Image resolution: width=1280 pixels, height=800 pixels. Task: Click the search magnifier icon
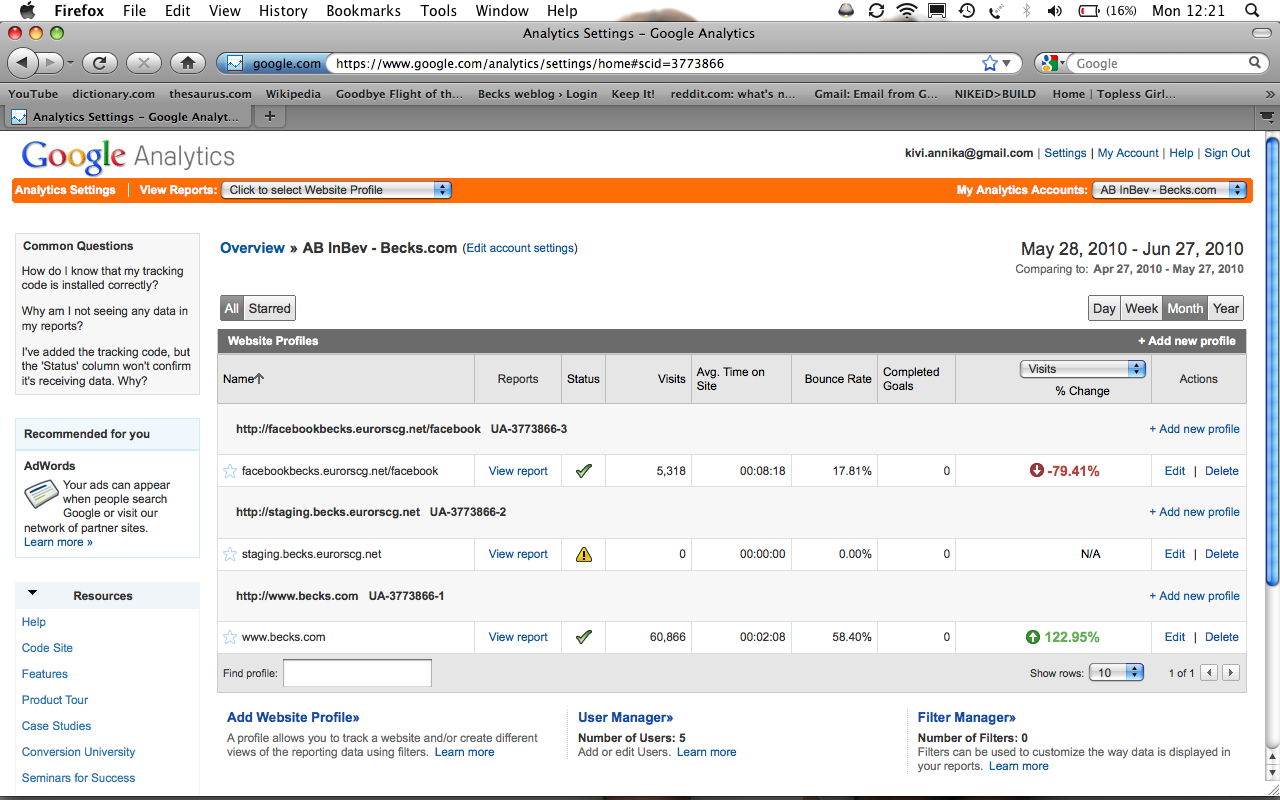click(1256, 63)
